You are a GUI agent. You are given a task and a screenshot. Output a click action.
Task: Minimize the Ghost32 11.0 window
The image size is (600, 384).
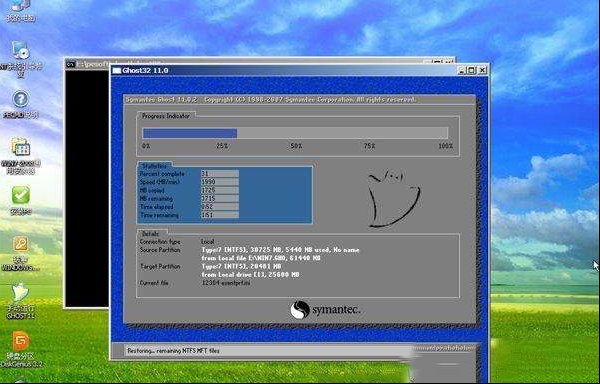[x=462, y=70]
